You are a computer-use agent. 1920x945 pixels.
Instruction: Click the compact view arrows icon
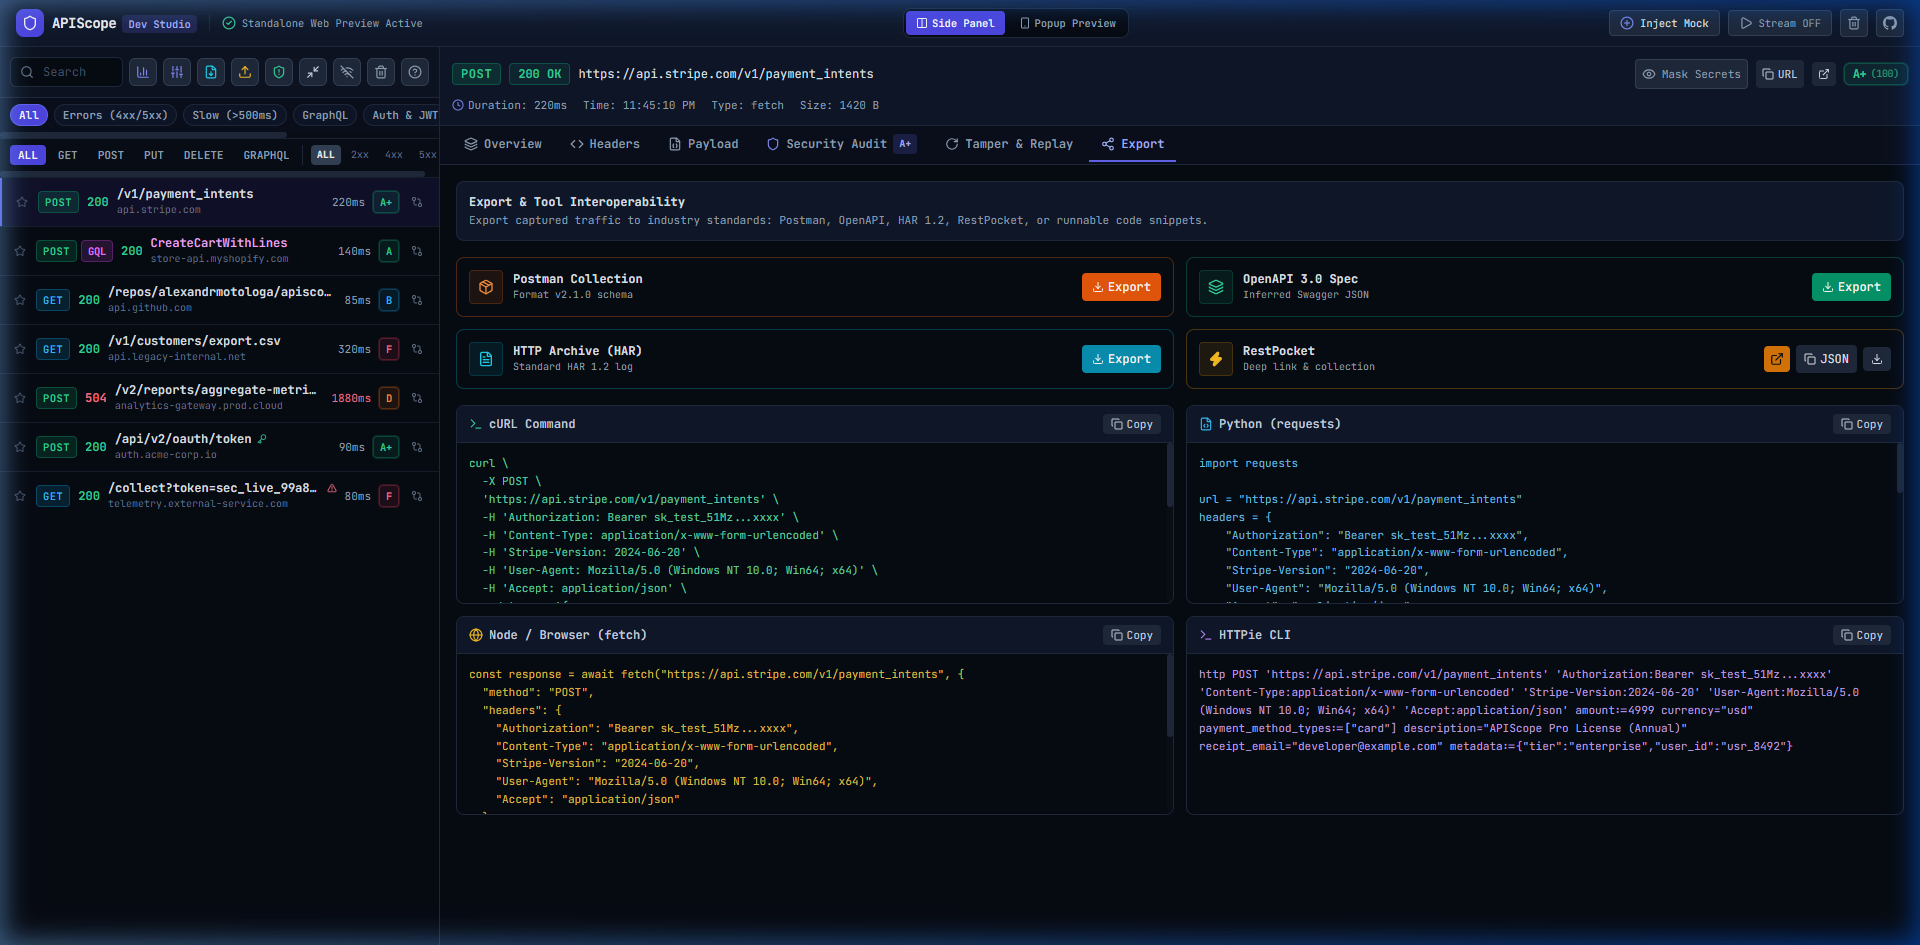[x=313, y=72]
